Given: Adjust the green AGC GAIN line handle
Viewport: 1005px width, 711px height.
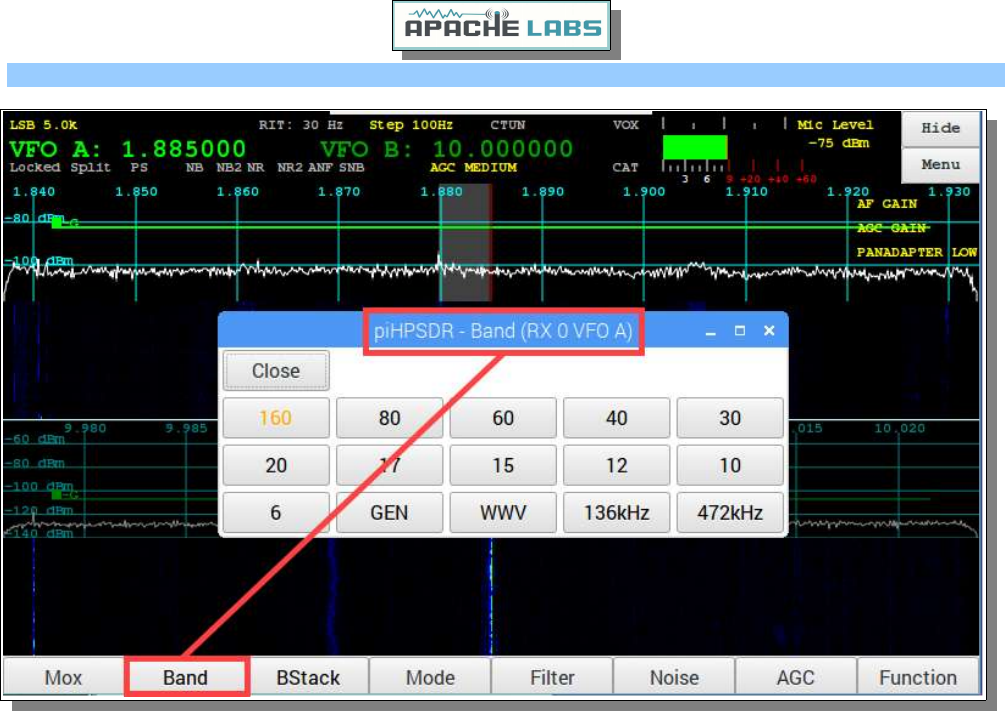Looking at the screenshot, I should click(56, 222).
